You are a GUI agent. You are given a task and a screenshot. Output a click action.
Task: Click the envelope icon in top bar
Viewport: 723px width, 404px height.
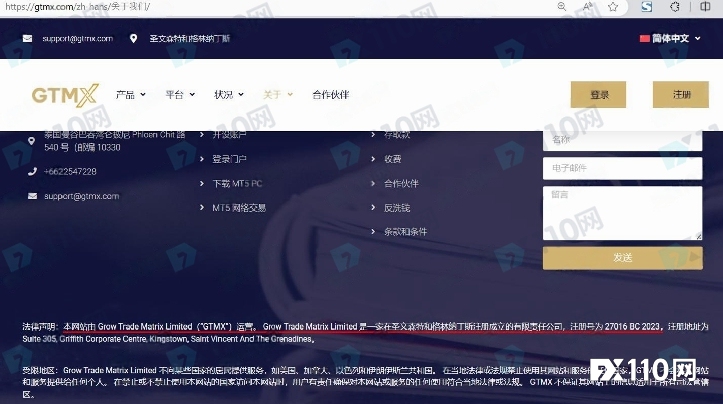(28, 38)
